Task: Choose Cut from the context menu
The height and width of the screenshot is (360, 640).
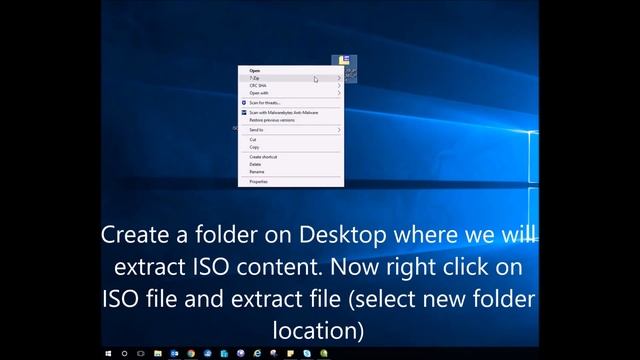Action: [x=291, y=140]
